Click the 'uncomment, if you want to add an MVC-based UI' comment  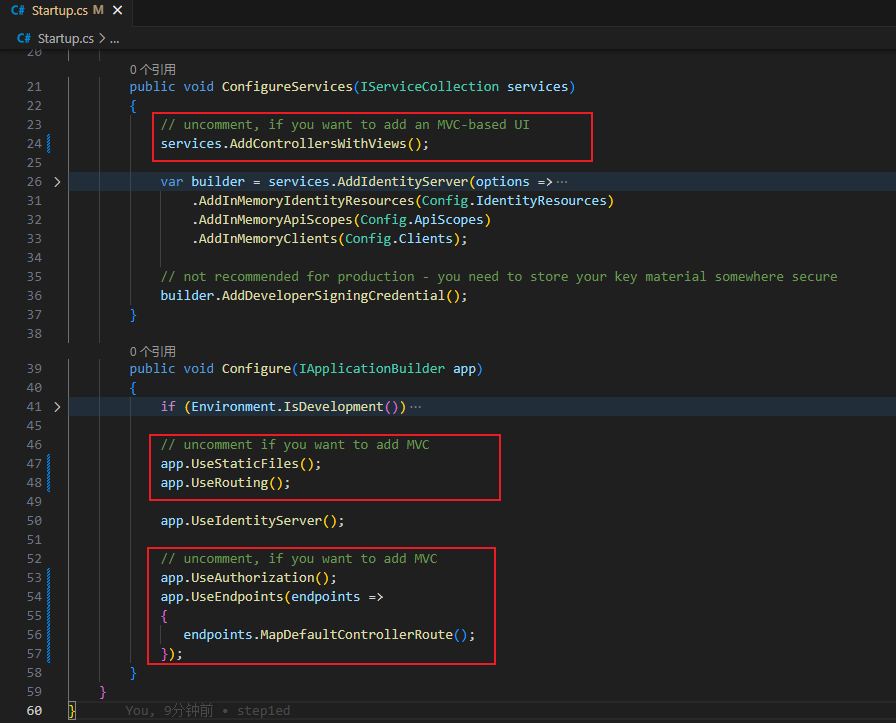[345, 125]
